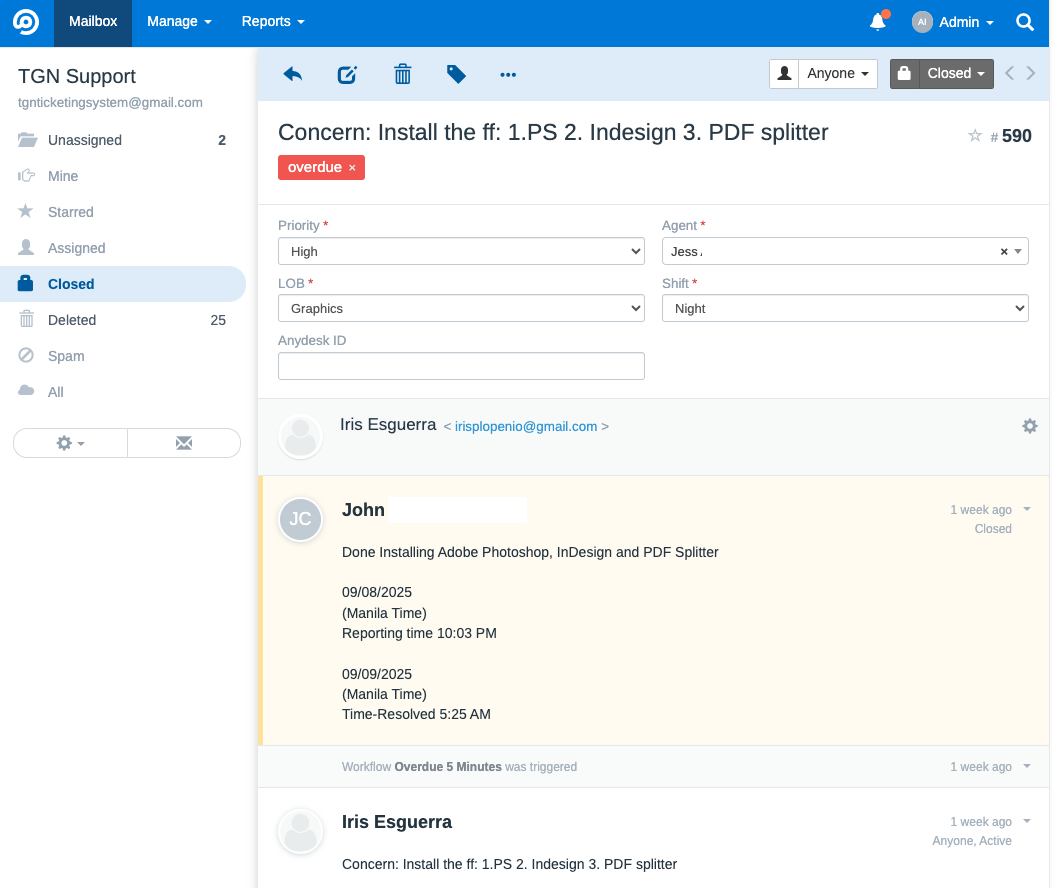This screenshot has width=1052, height=888.
Task: Click the tag icon in toolbar
Action: (456, 74)
